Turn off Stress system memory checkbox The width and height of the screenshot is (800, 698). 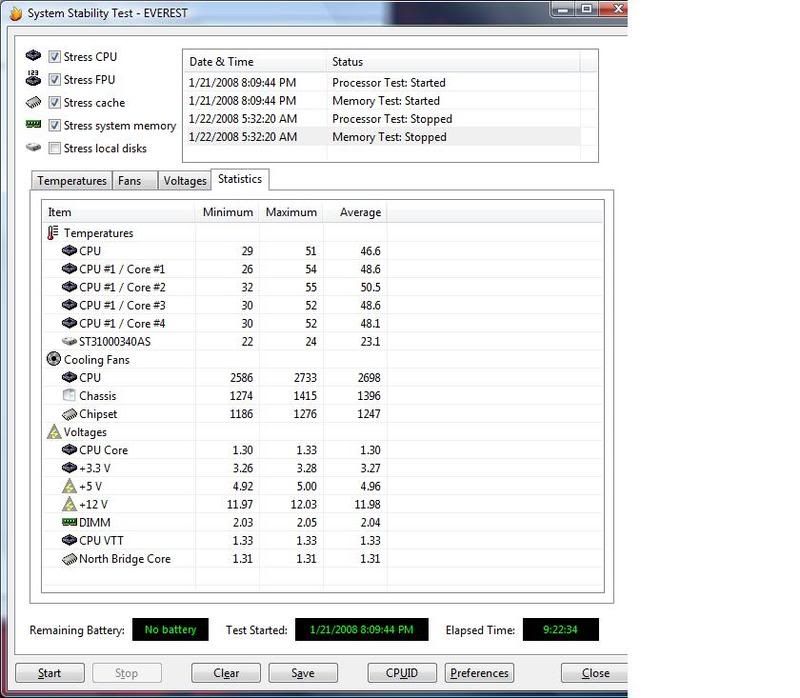coord(55,126)
